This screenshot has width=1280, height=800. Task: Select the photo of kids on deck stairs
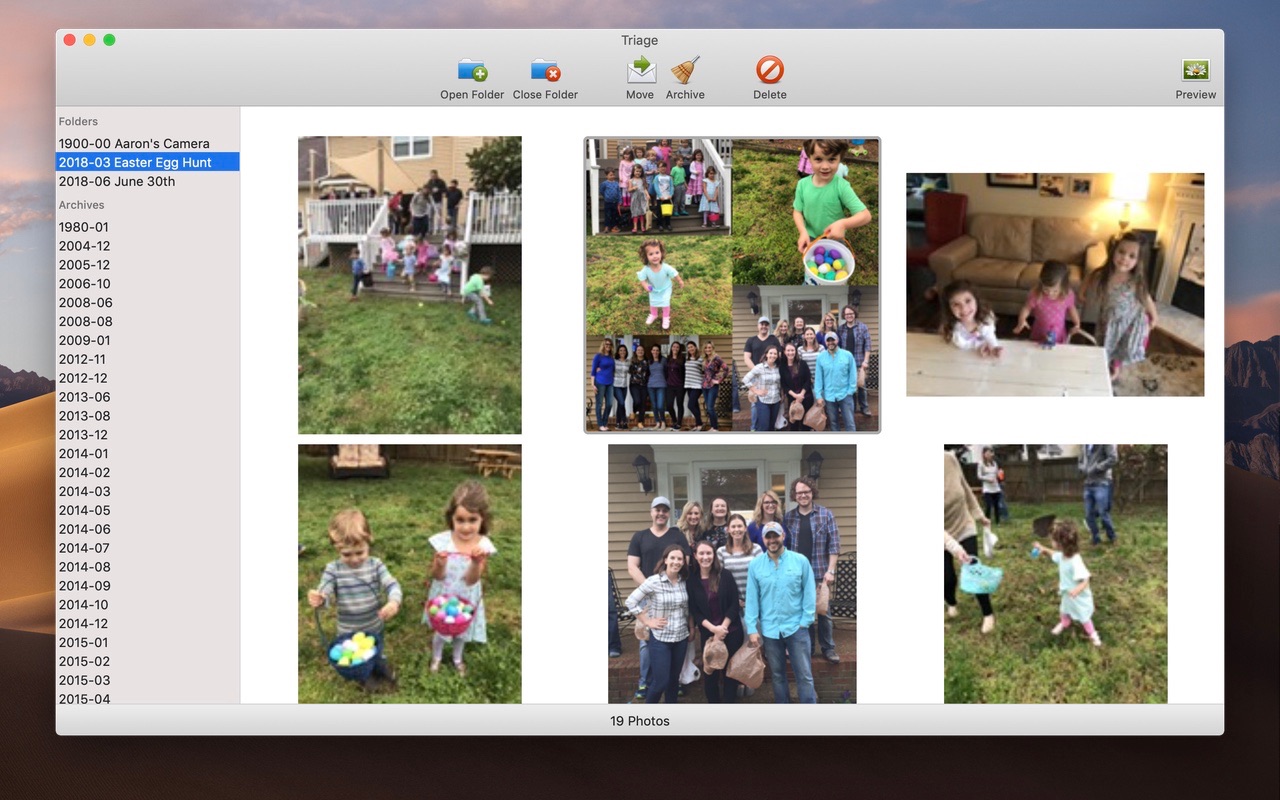(x=410, y=285)
